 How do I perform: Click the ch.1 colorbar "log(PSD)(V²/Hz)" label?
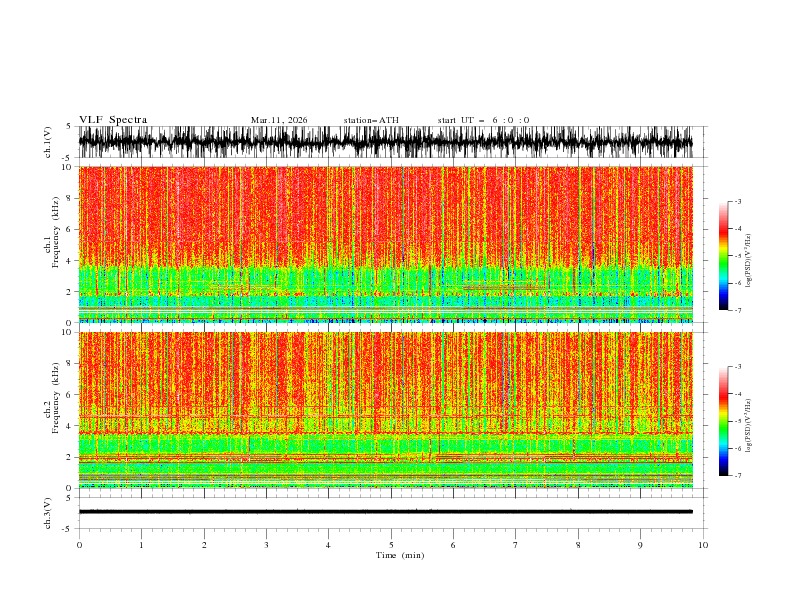tap(749, 261)
